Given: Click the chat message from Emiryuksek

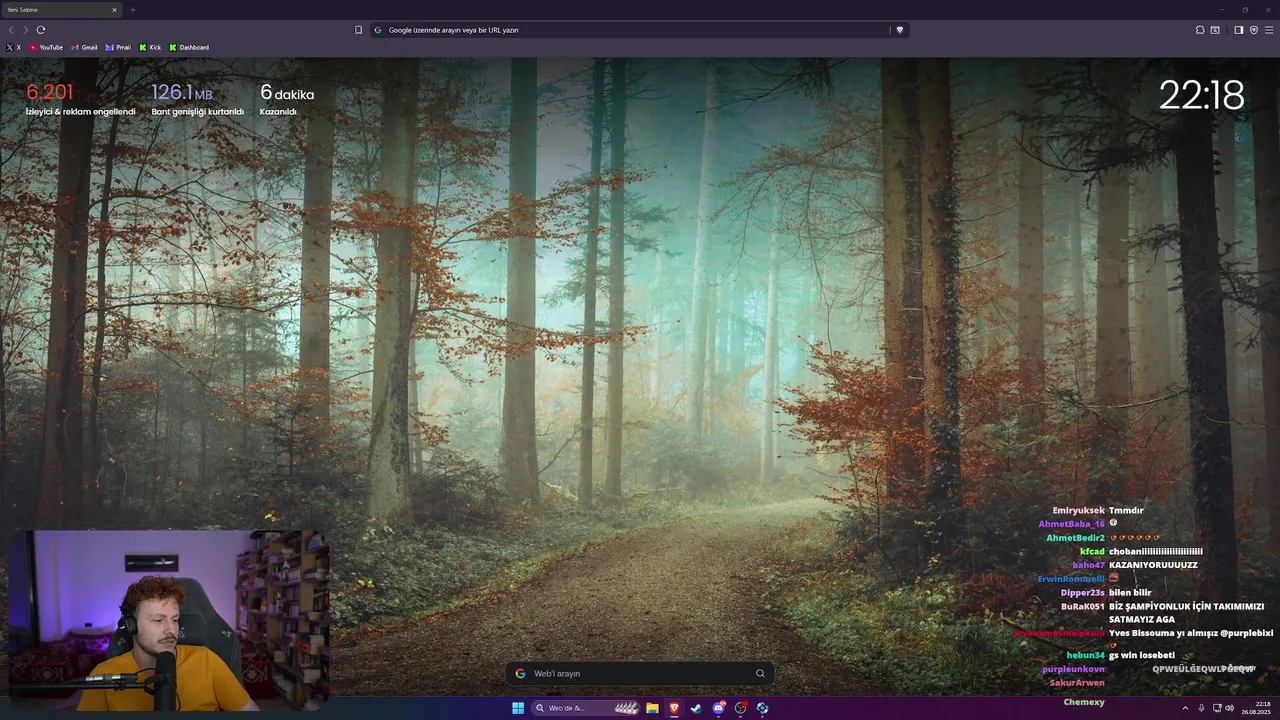Looking at the screenshot, I should tap(1126, 510).
